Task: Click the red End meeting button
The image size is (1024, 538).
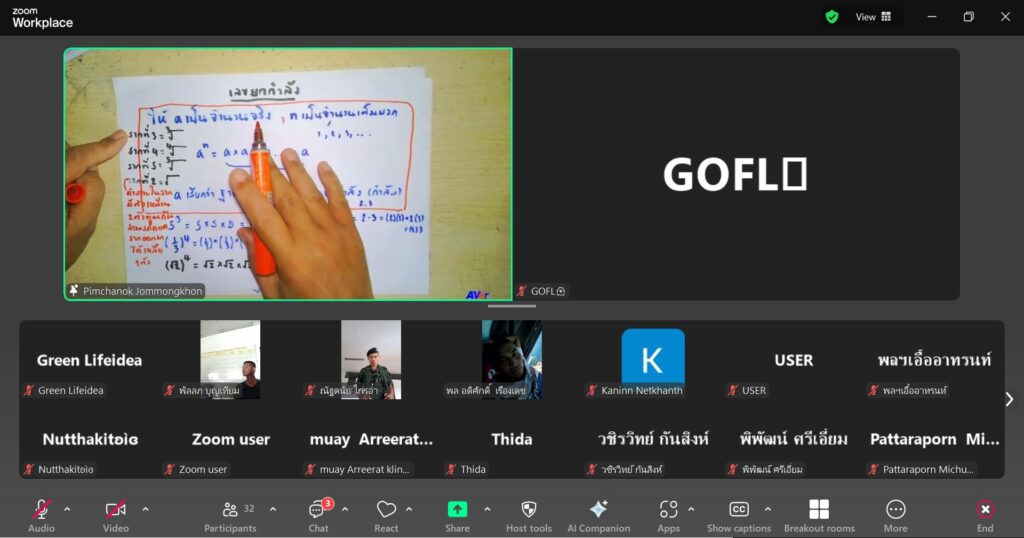Action: point(985,509)
